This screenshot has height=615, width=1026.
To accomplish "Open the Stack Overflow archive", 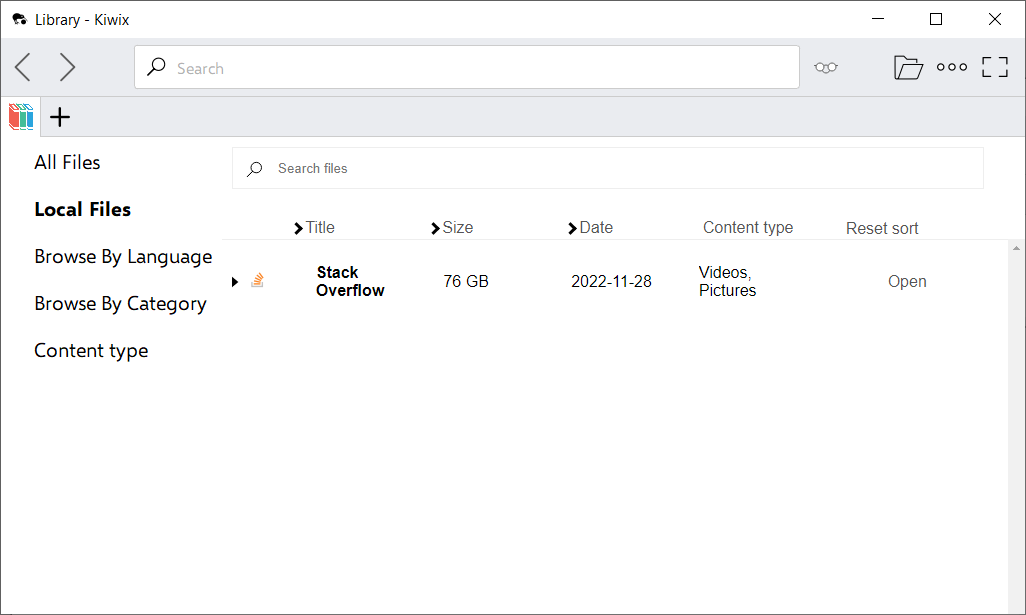I will point(907,281).
